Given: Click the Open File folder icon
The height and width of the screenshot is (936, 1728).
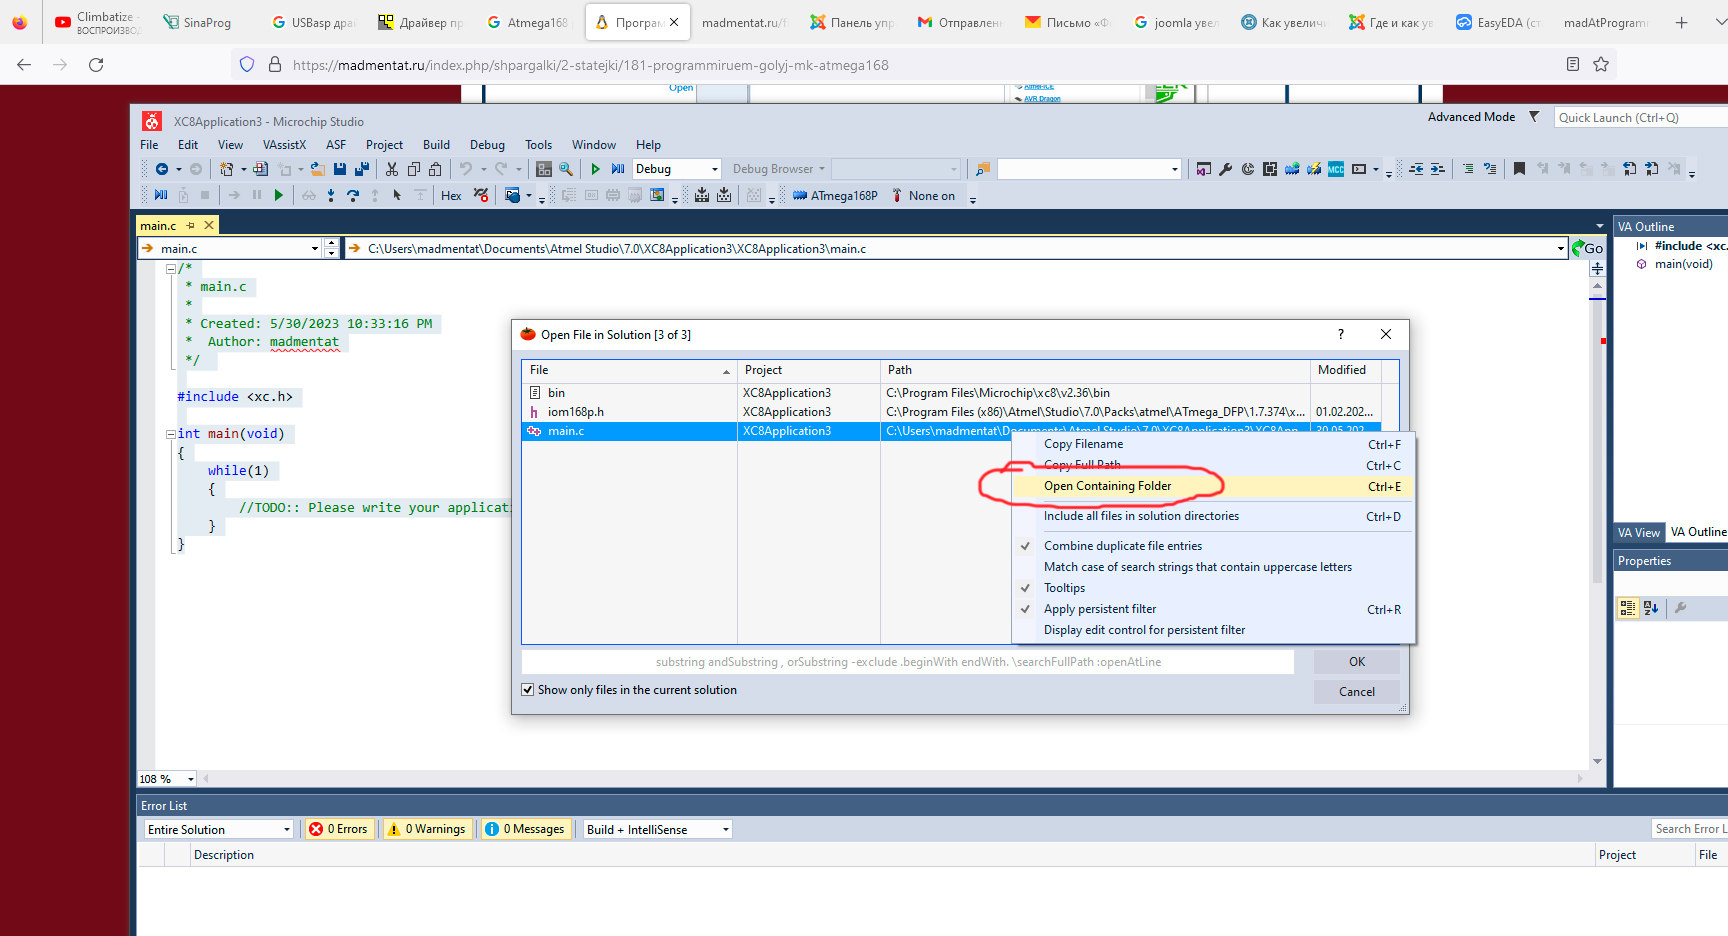Looking at the screenshot, I should (x=317, y=169).
